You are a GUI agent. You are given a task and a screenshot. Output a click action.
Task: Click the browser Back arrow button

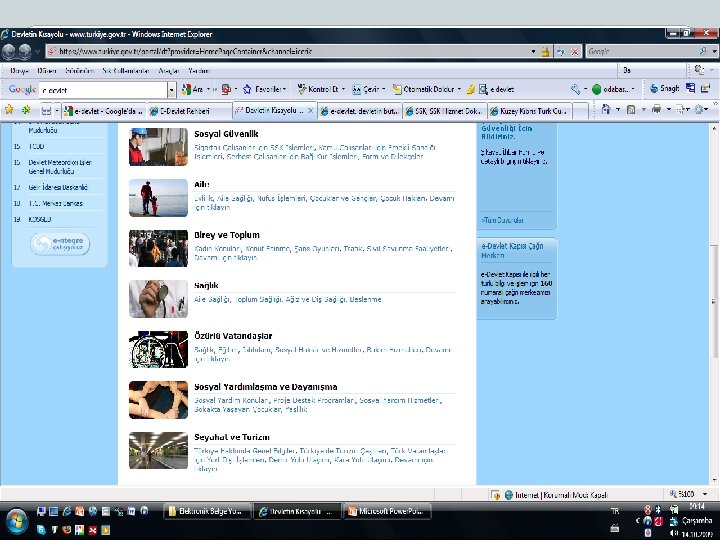click(9, 51)
